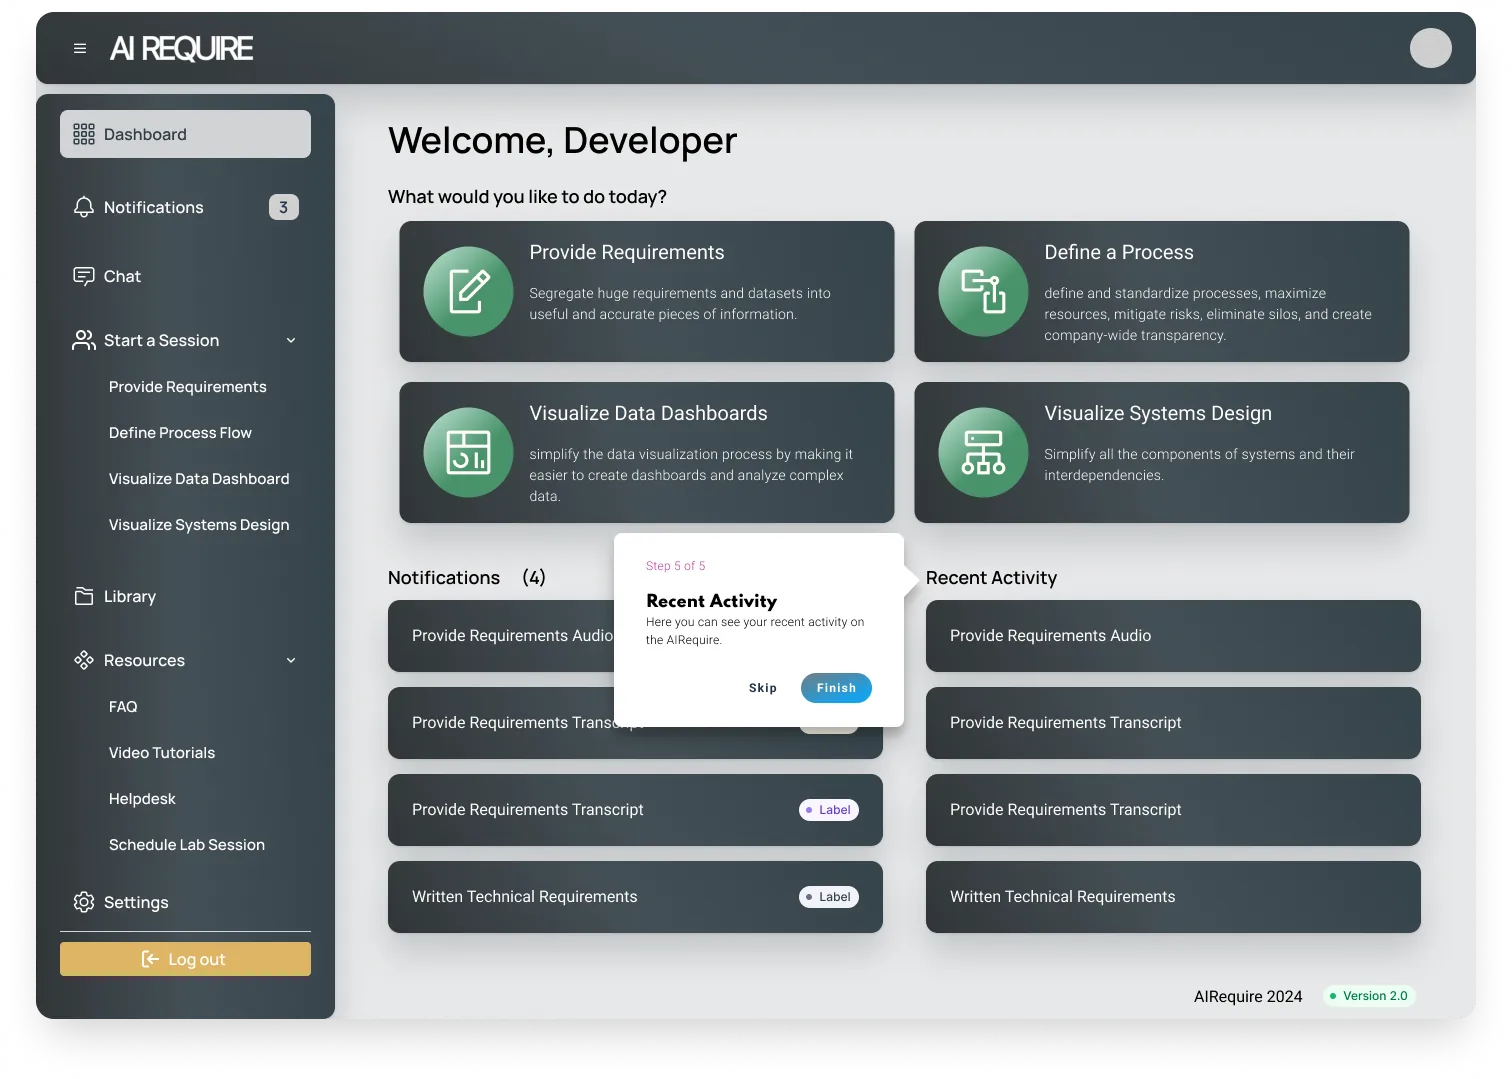Open the hamburger menu icon
The width and height of the screenshot is (1512, 1079).
tap(80, 48)
